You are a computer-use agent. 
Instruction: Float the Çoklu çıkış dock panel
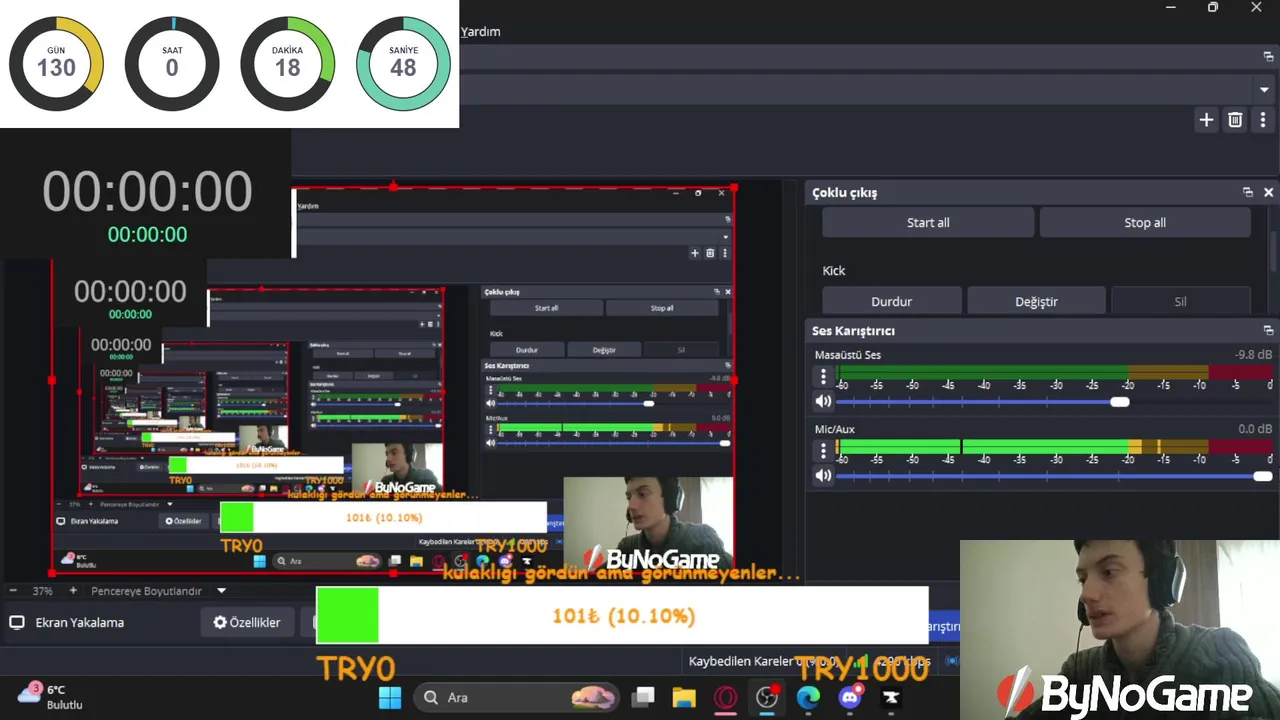(x=1248, y=192)
